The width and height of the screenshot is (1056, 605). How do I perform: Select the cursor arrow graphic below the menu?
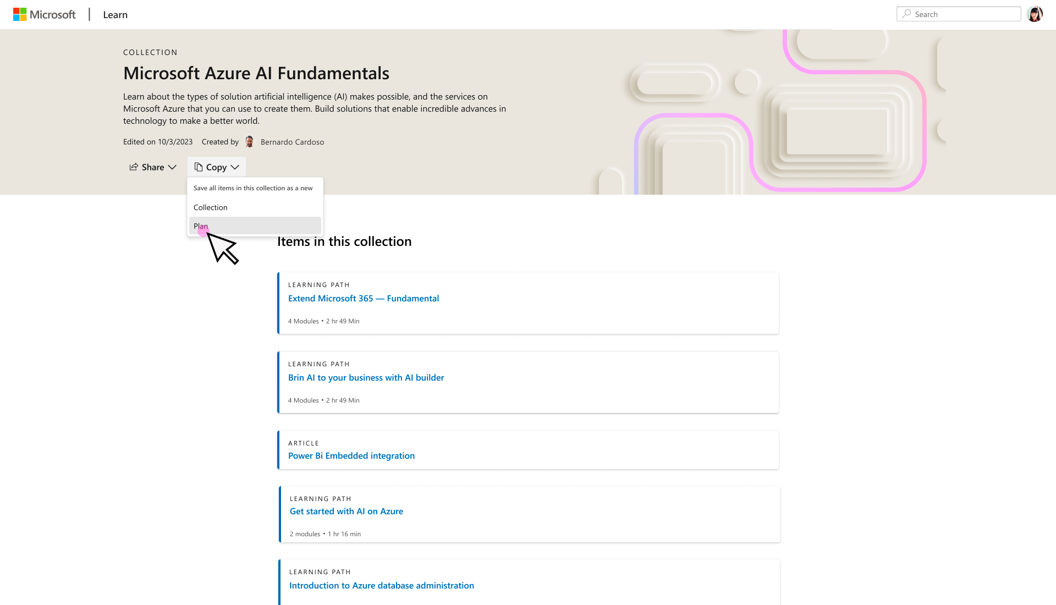(221, 247)
